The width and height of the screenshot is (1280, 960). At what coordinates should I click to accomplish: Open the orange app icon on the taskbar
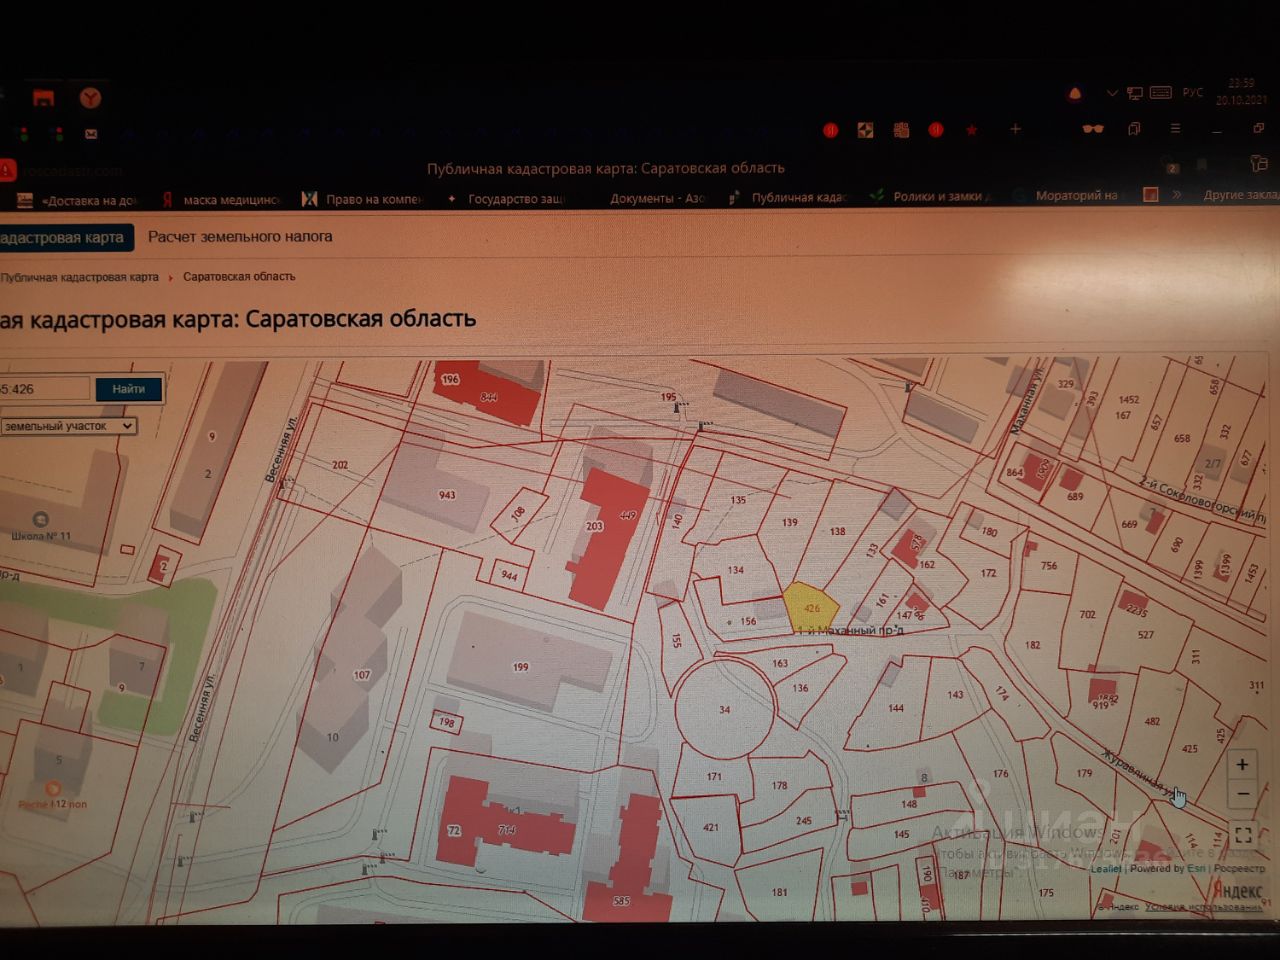[43, 98]
